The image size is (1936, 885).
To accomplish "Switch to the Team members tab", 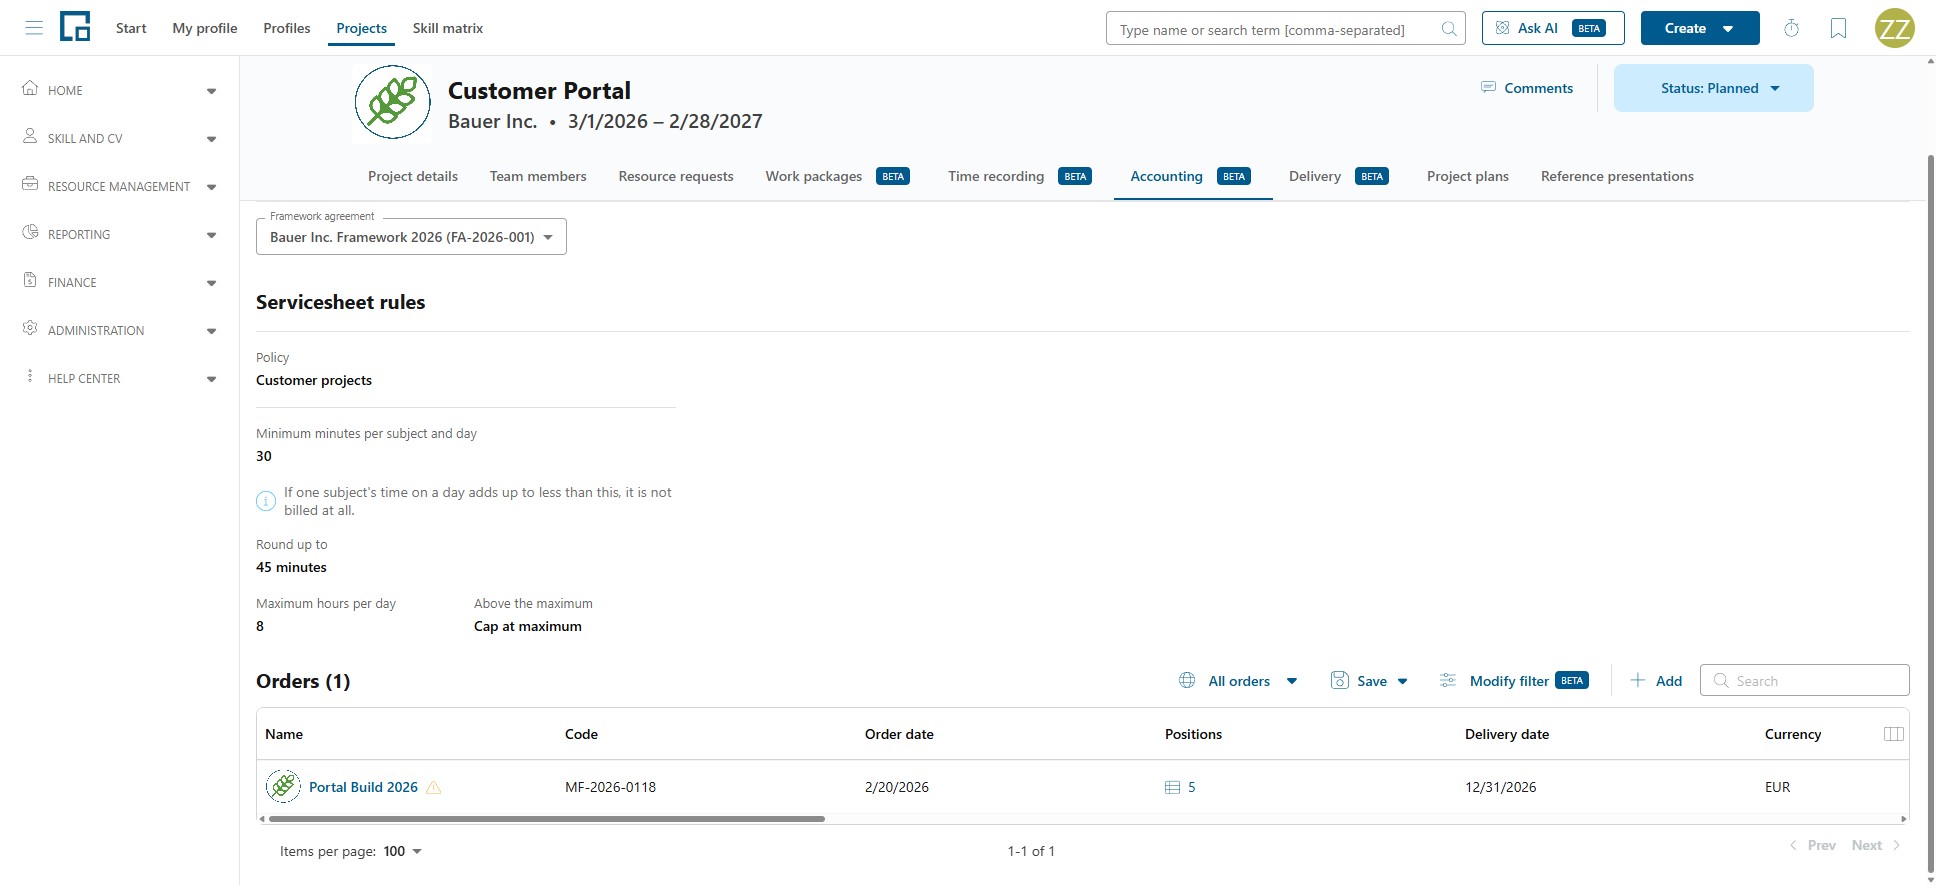I will tap(538, 176).
